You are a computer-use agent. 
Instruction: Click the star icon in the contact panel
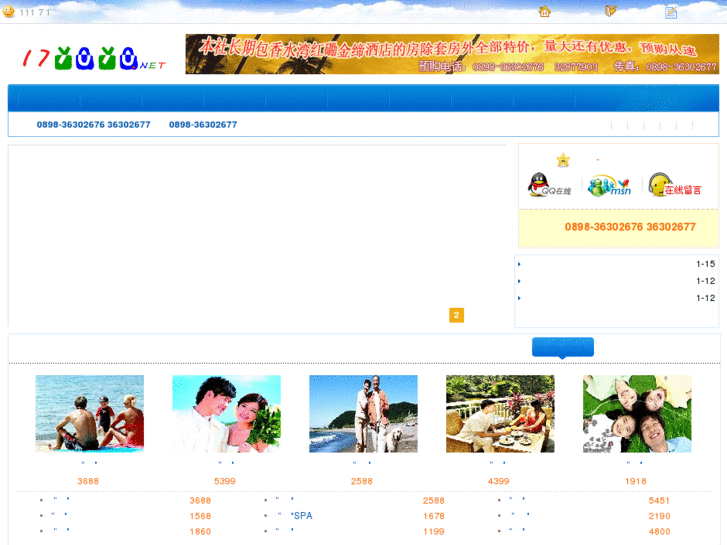563,160
